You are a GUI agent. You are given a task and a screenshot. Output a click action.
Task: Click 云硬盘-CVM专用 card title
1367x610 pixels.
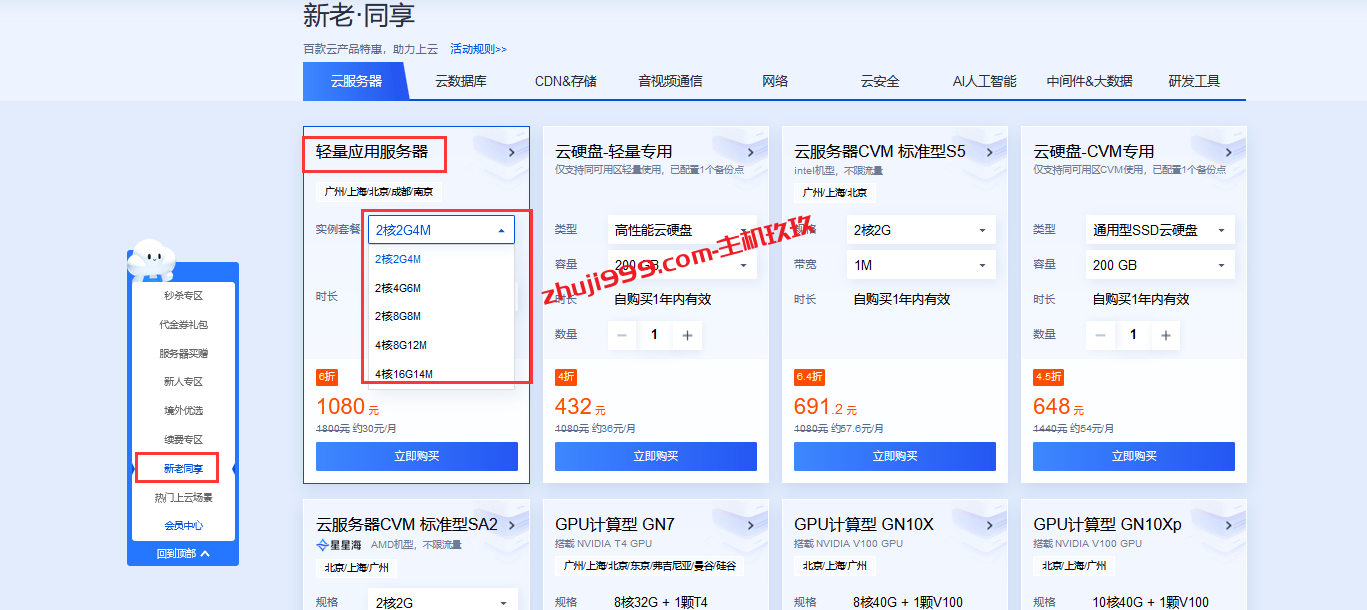[1094, 152]
